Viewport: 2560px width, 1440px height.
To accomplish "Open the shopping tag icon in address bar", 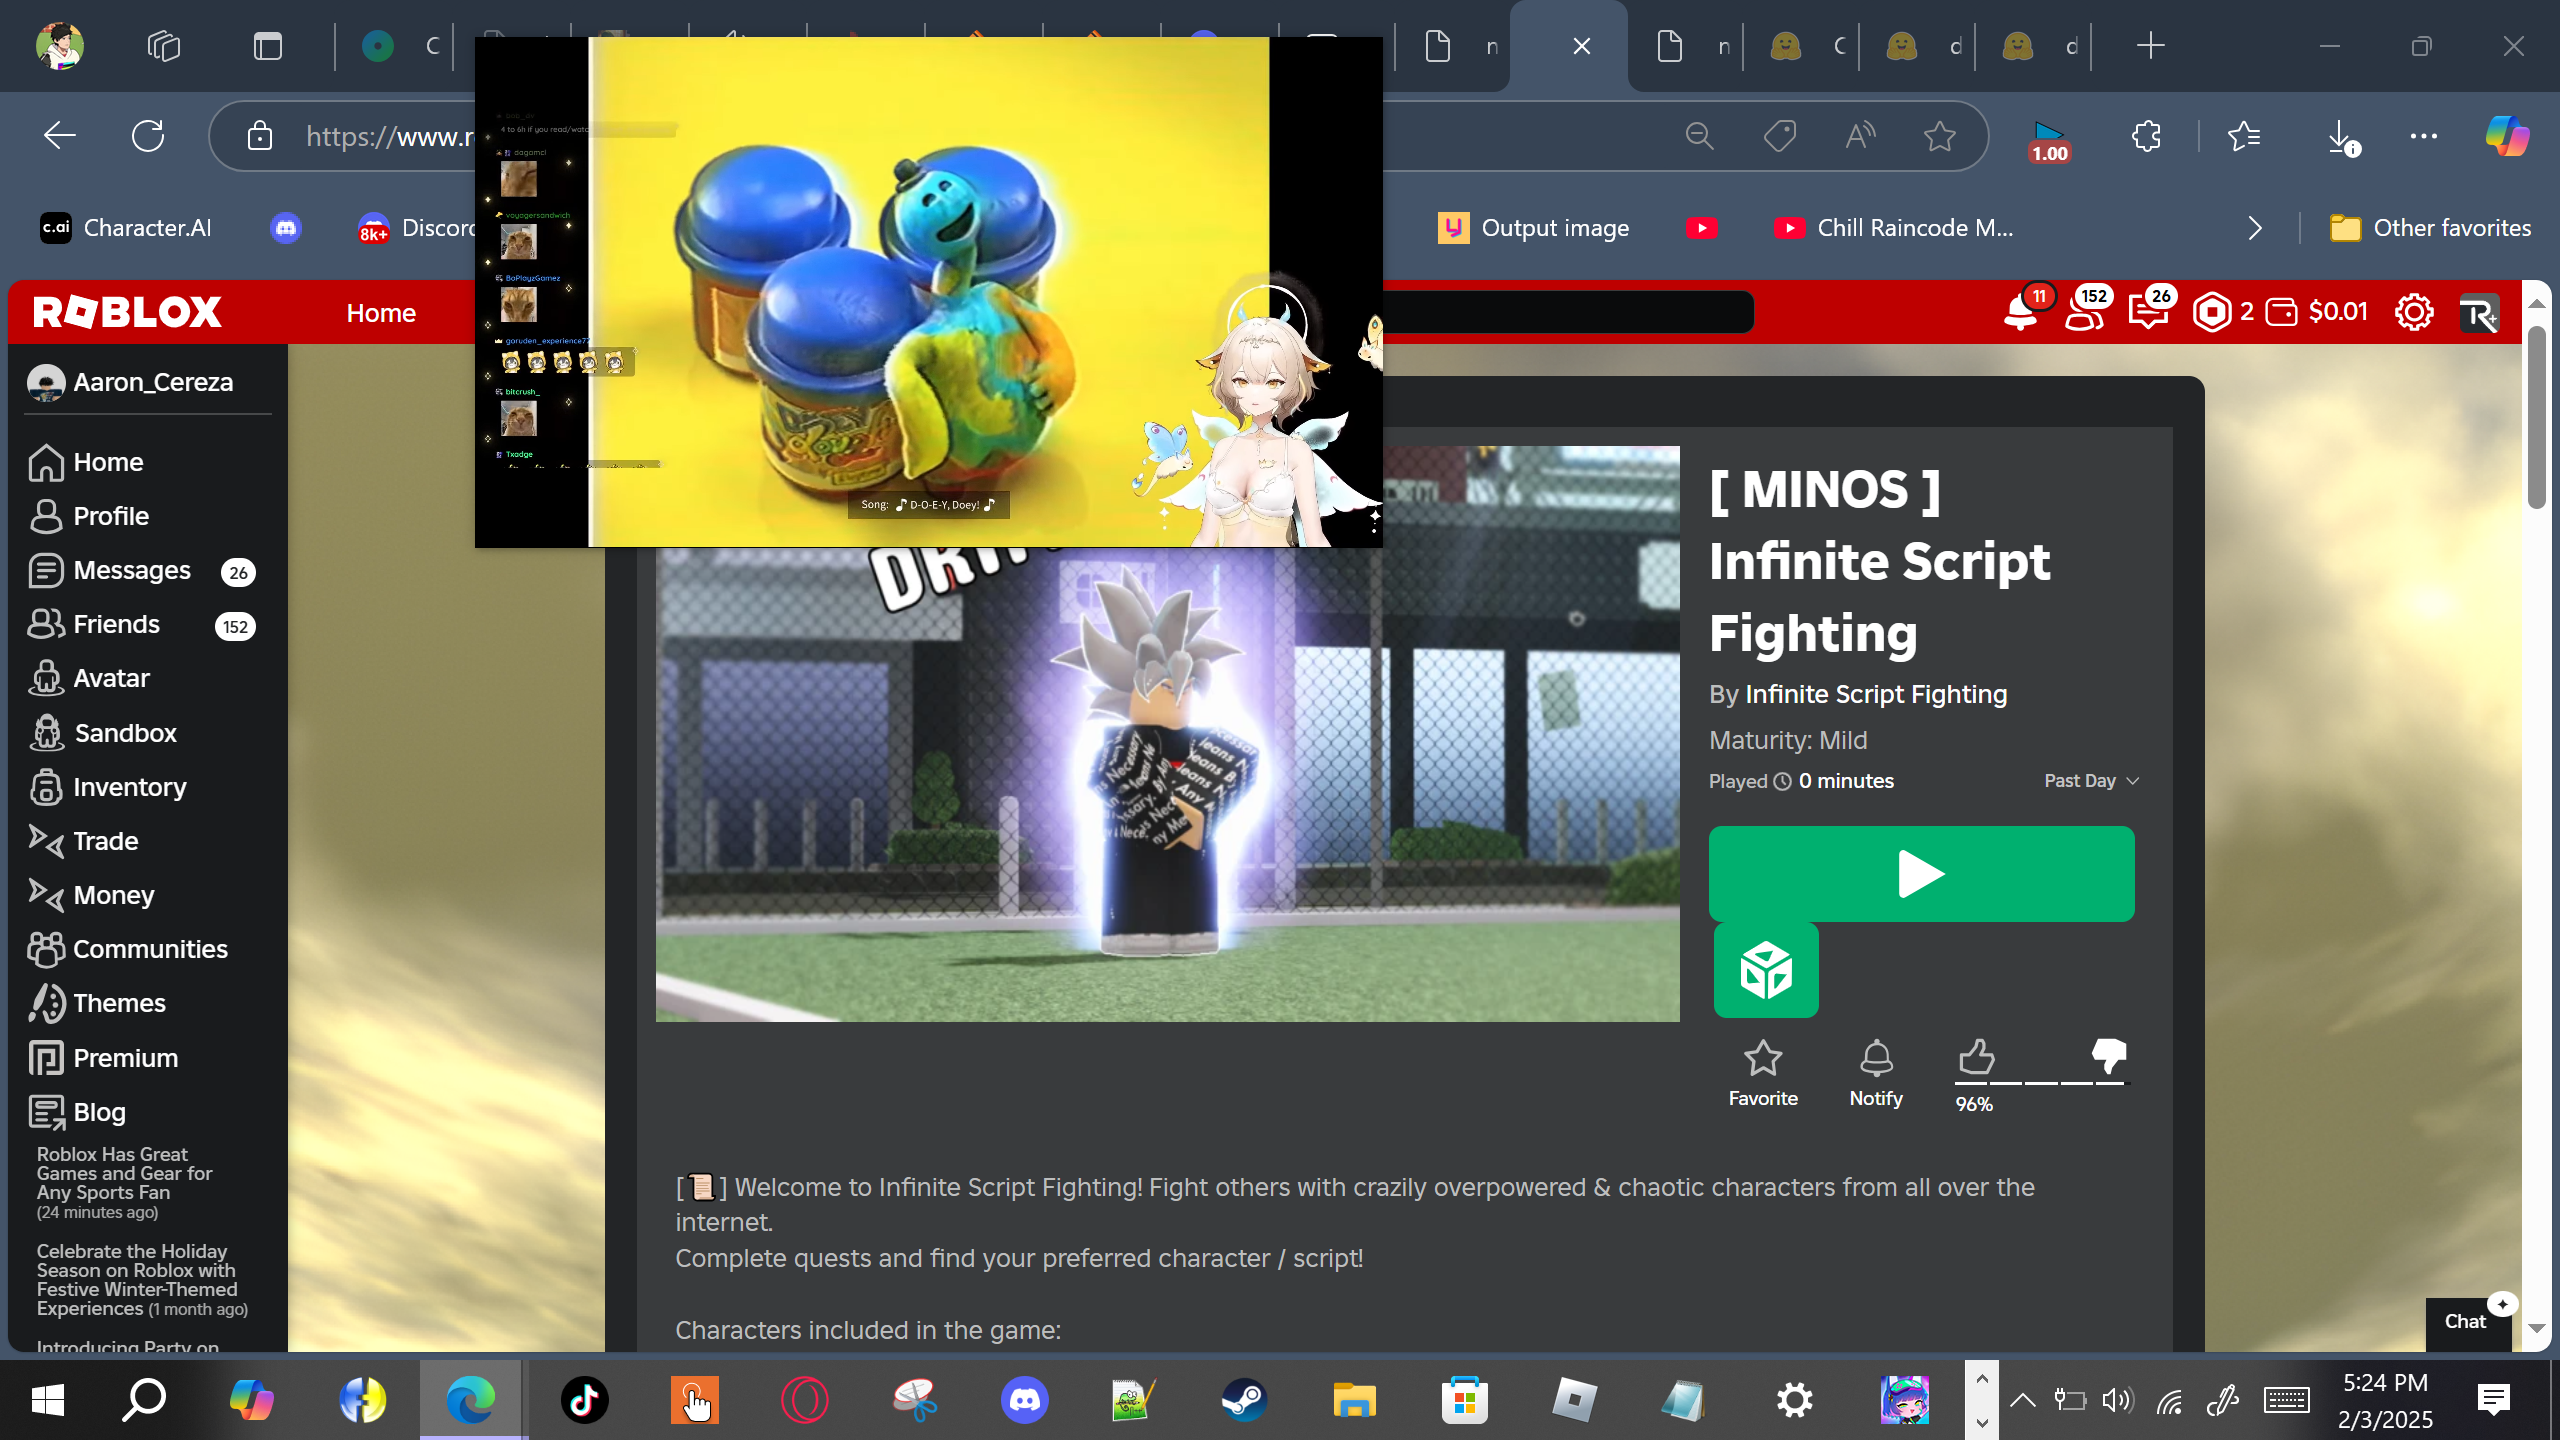I will tap(1780, 136).
